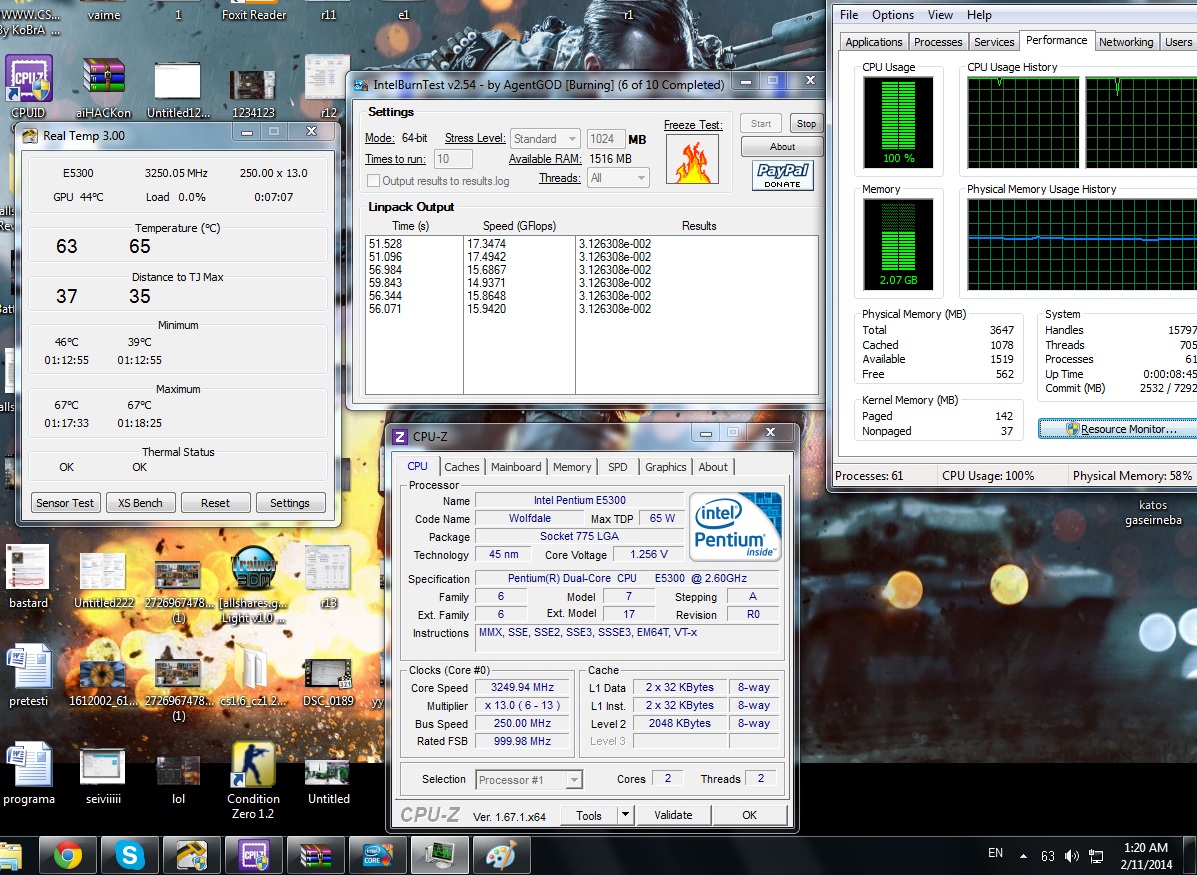Image resolution: width=1197 pixels, height=875 pixels.
Task: Open the Foxit Reader desktop icon
Action: (x=252, y=12)
